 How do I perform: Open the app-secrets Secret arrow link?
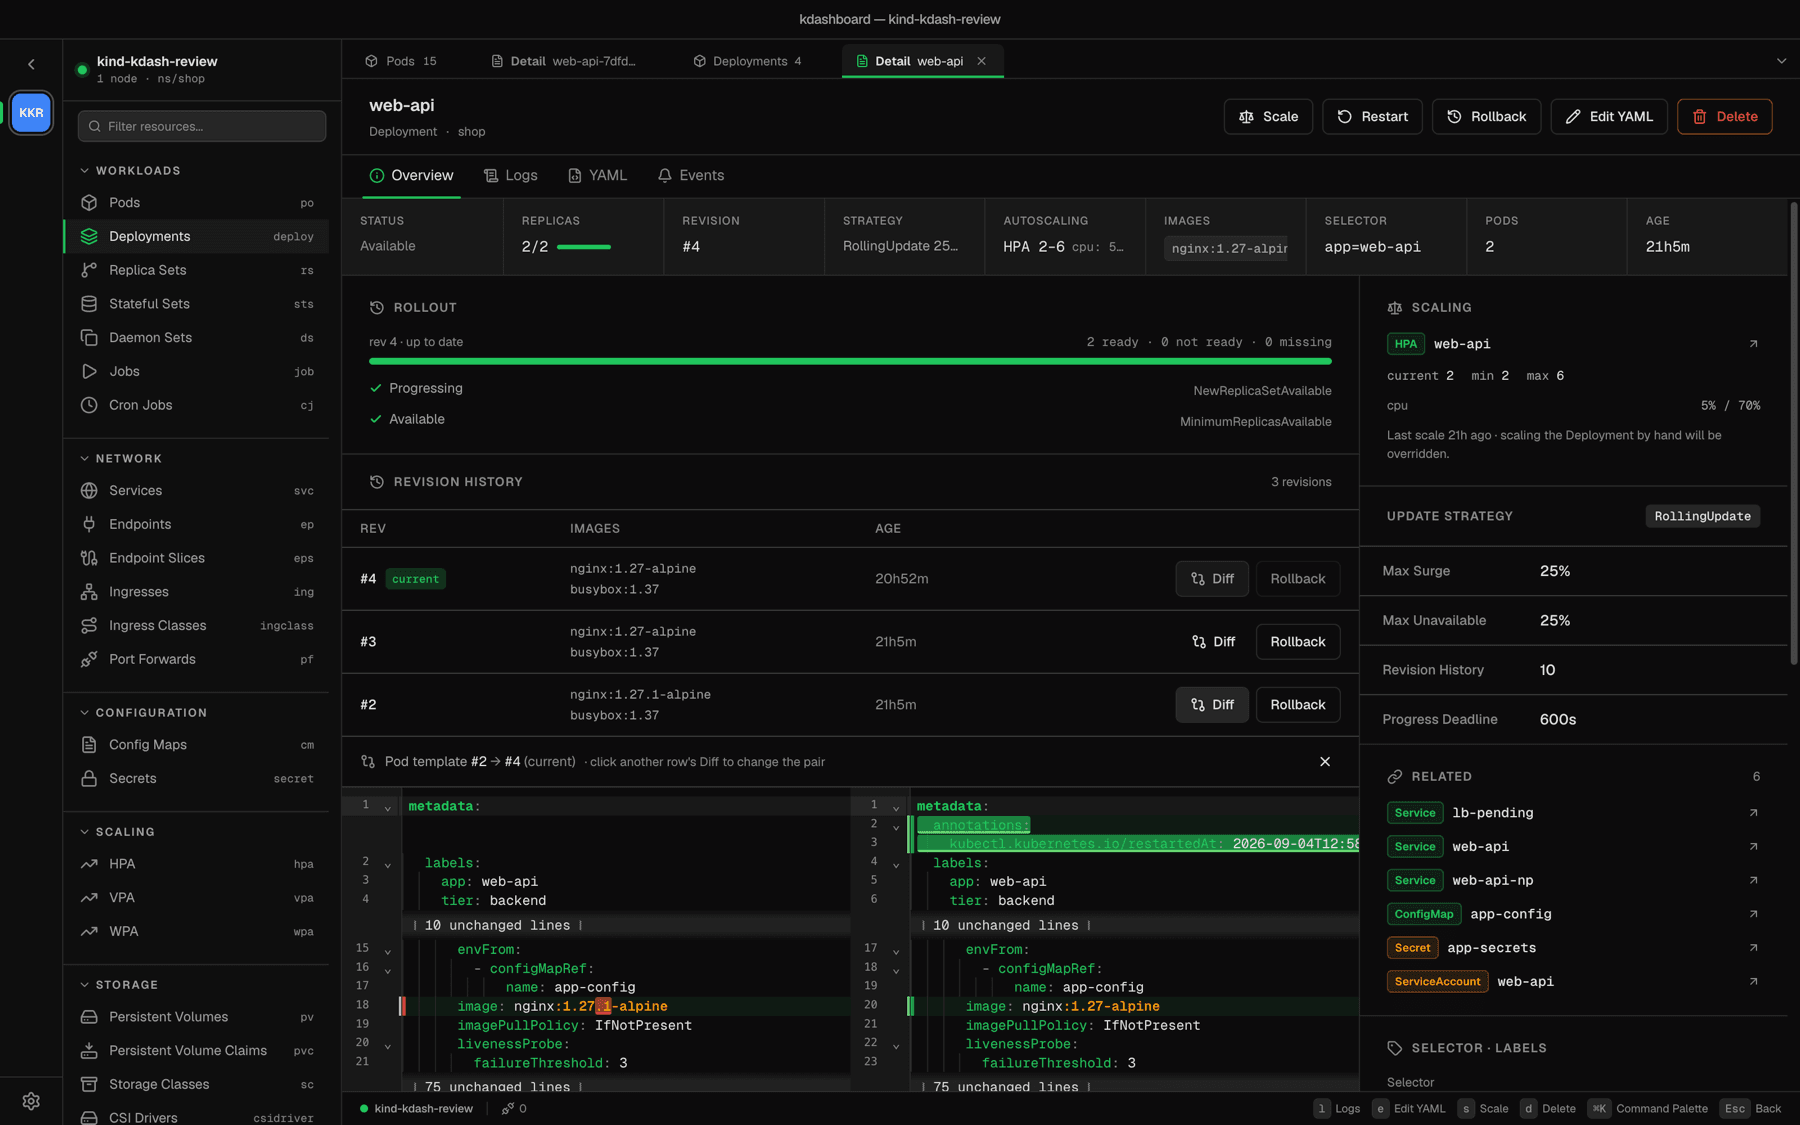click(1753, 948)
